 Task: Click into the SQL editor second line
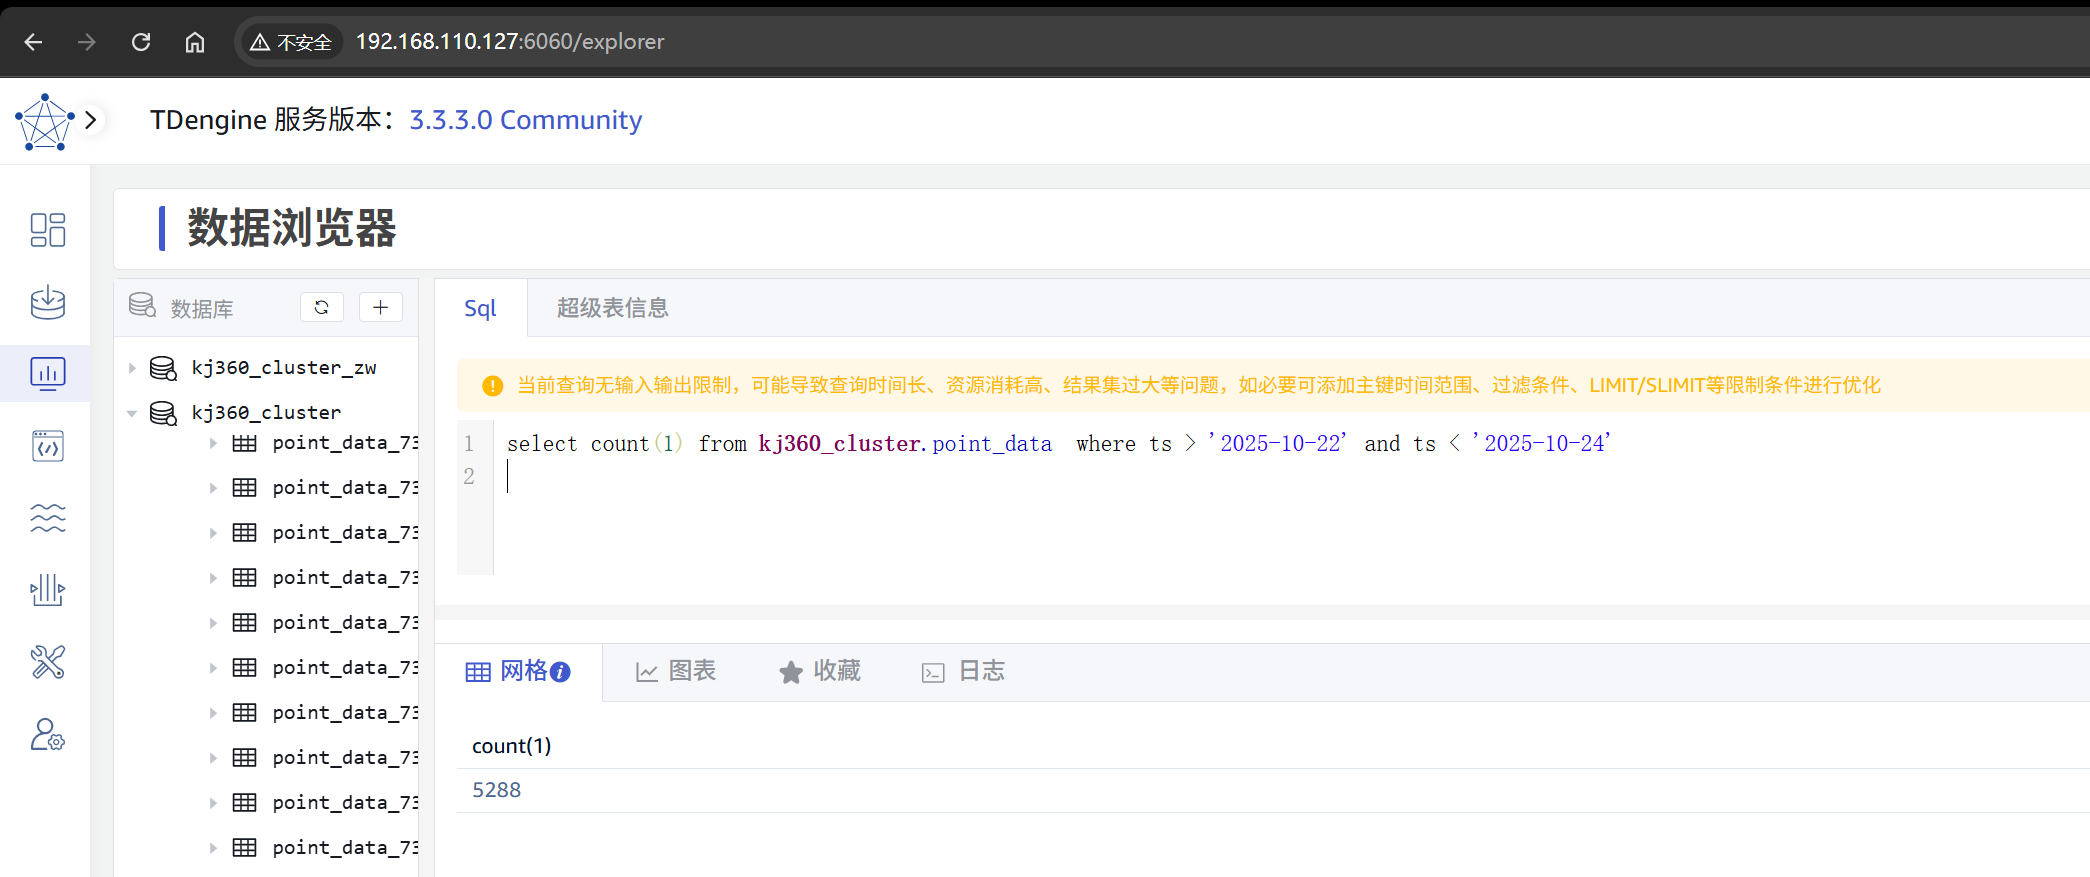pyautogui.click(x=800, y=477)
